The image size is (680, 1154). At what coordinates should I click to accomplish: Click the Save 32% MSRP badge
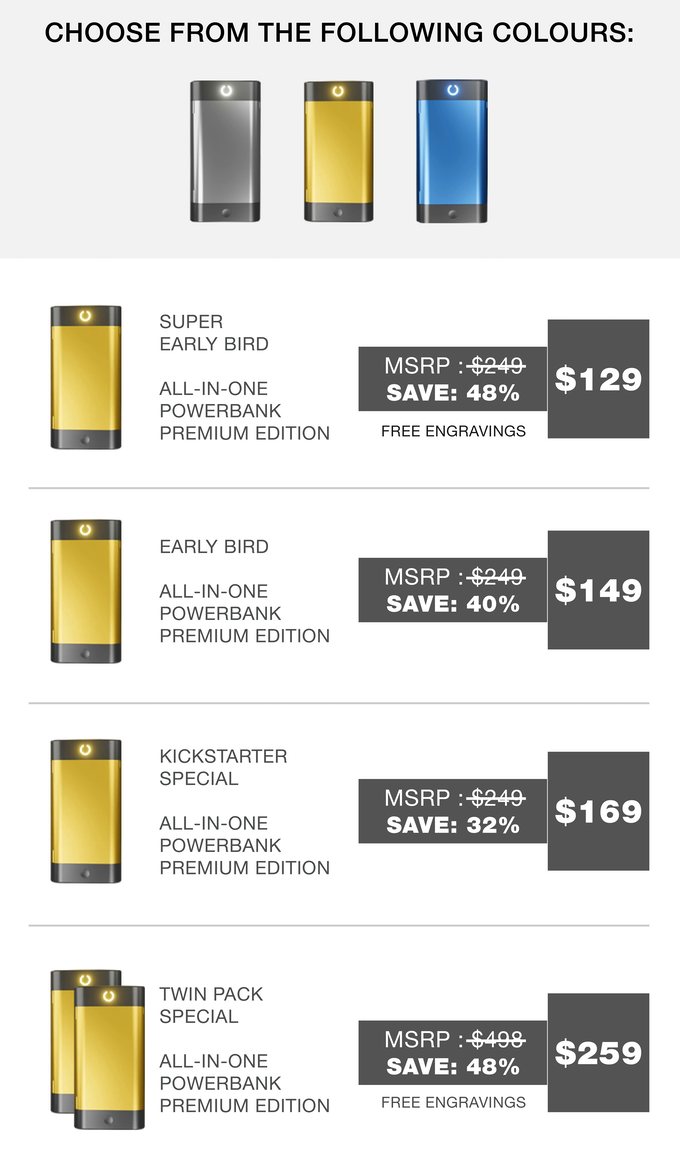tap(453, 811)
